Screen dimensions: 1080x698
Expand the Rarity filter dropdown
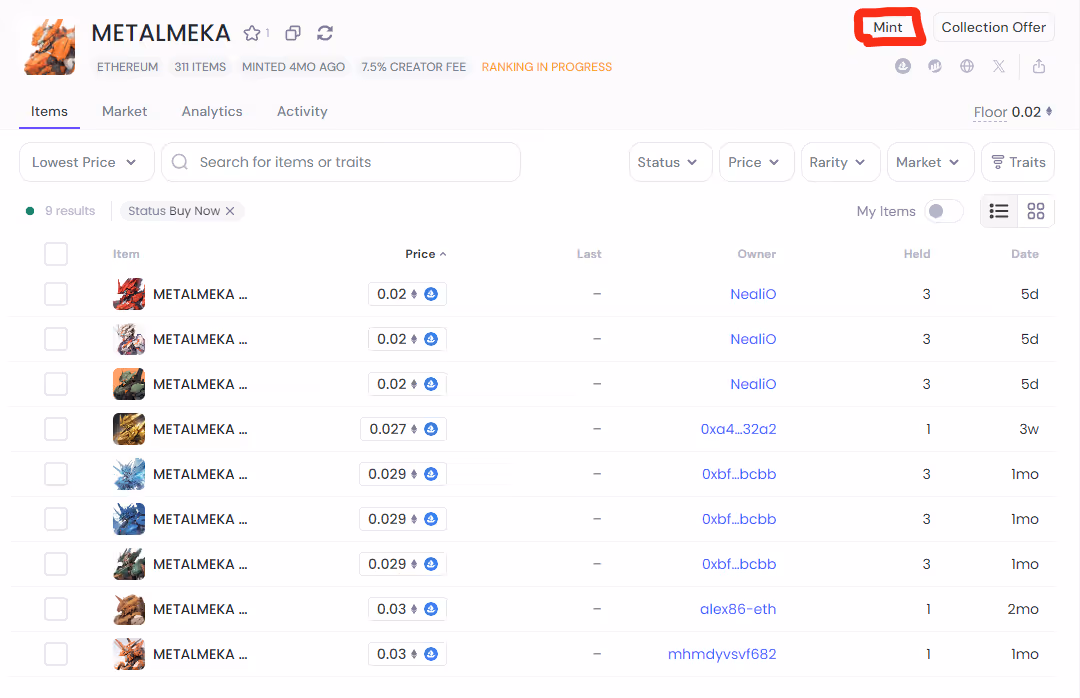tap(840, 162)
